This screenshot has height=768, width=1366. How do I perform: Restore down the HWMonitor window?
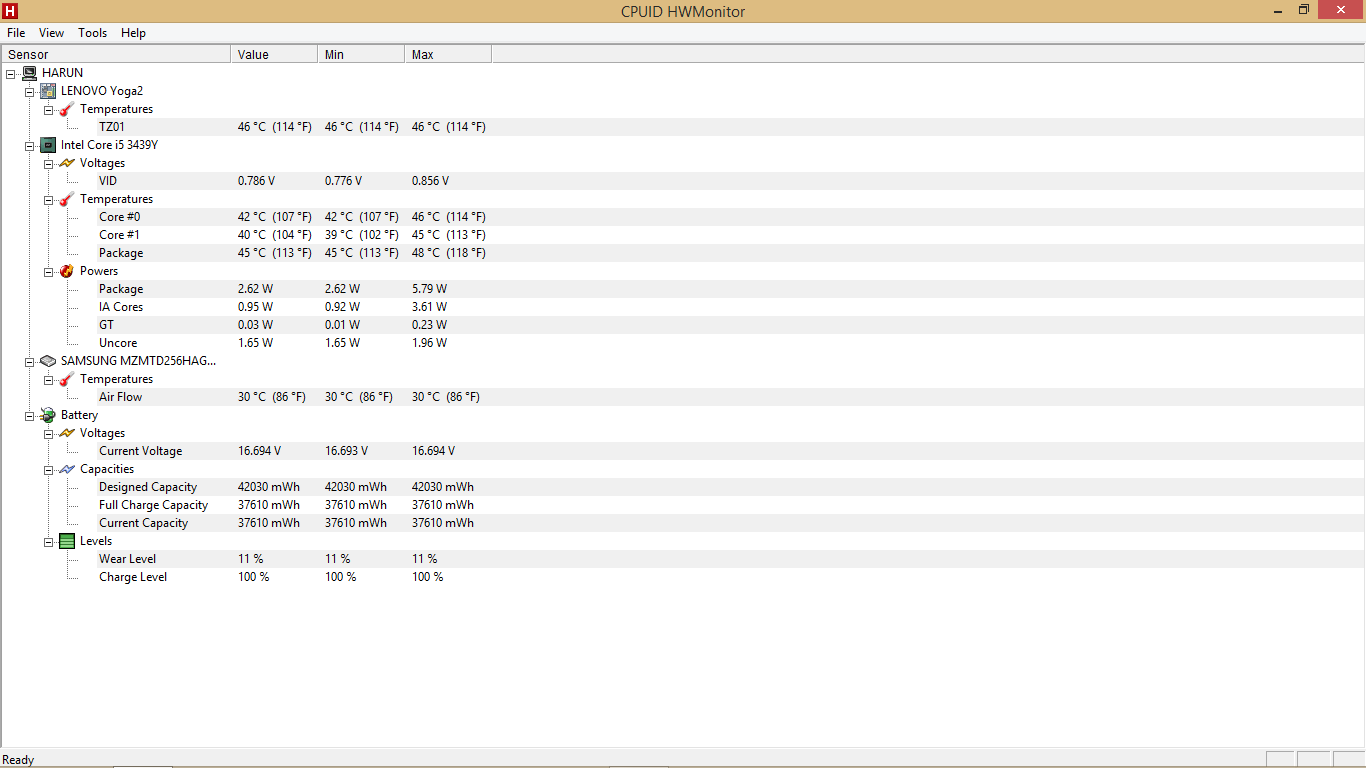point(1304,10)
